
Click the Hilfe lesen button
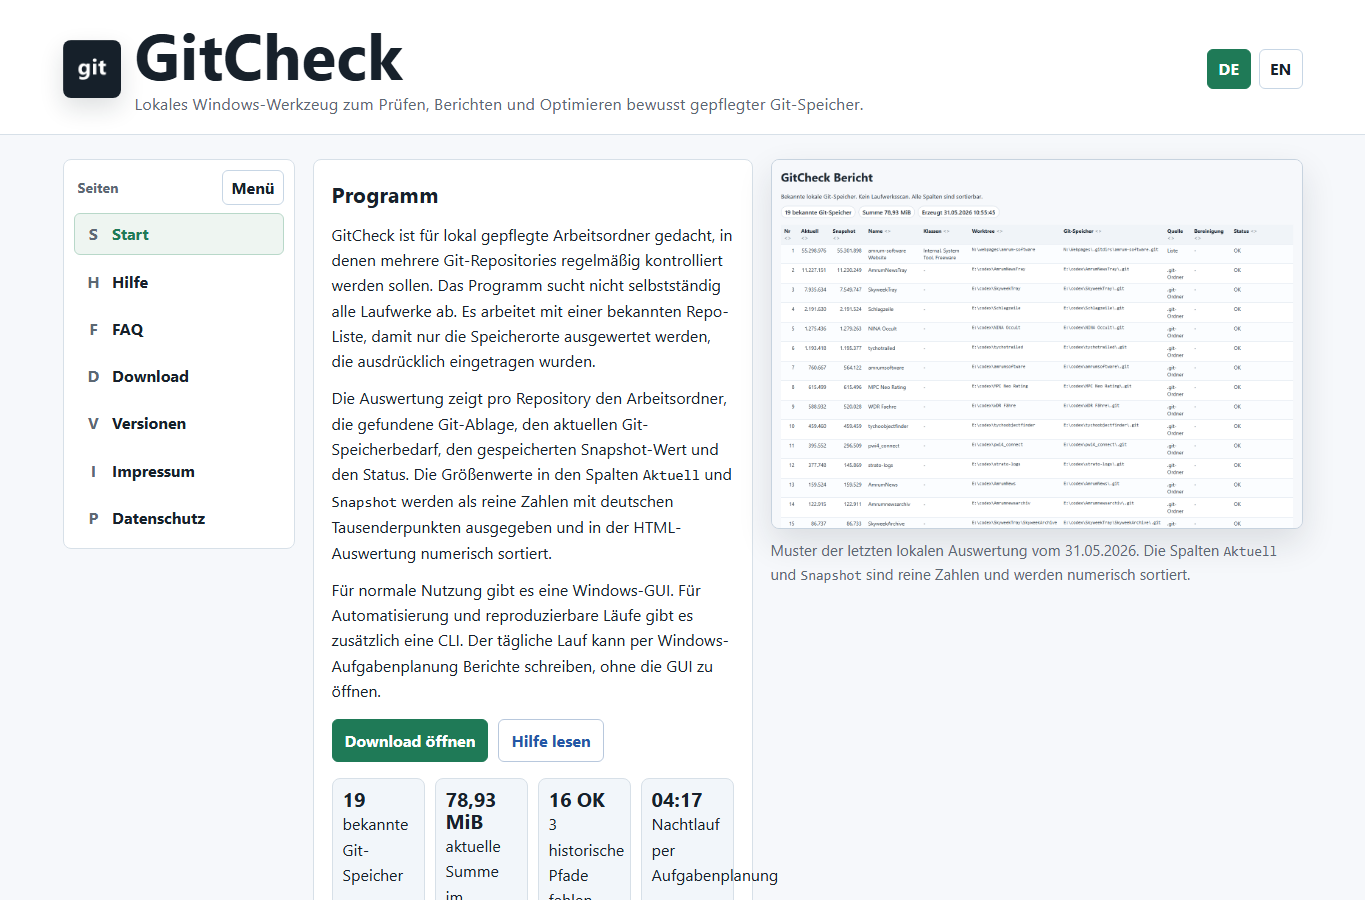tap(551, 741)
